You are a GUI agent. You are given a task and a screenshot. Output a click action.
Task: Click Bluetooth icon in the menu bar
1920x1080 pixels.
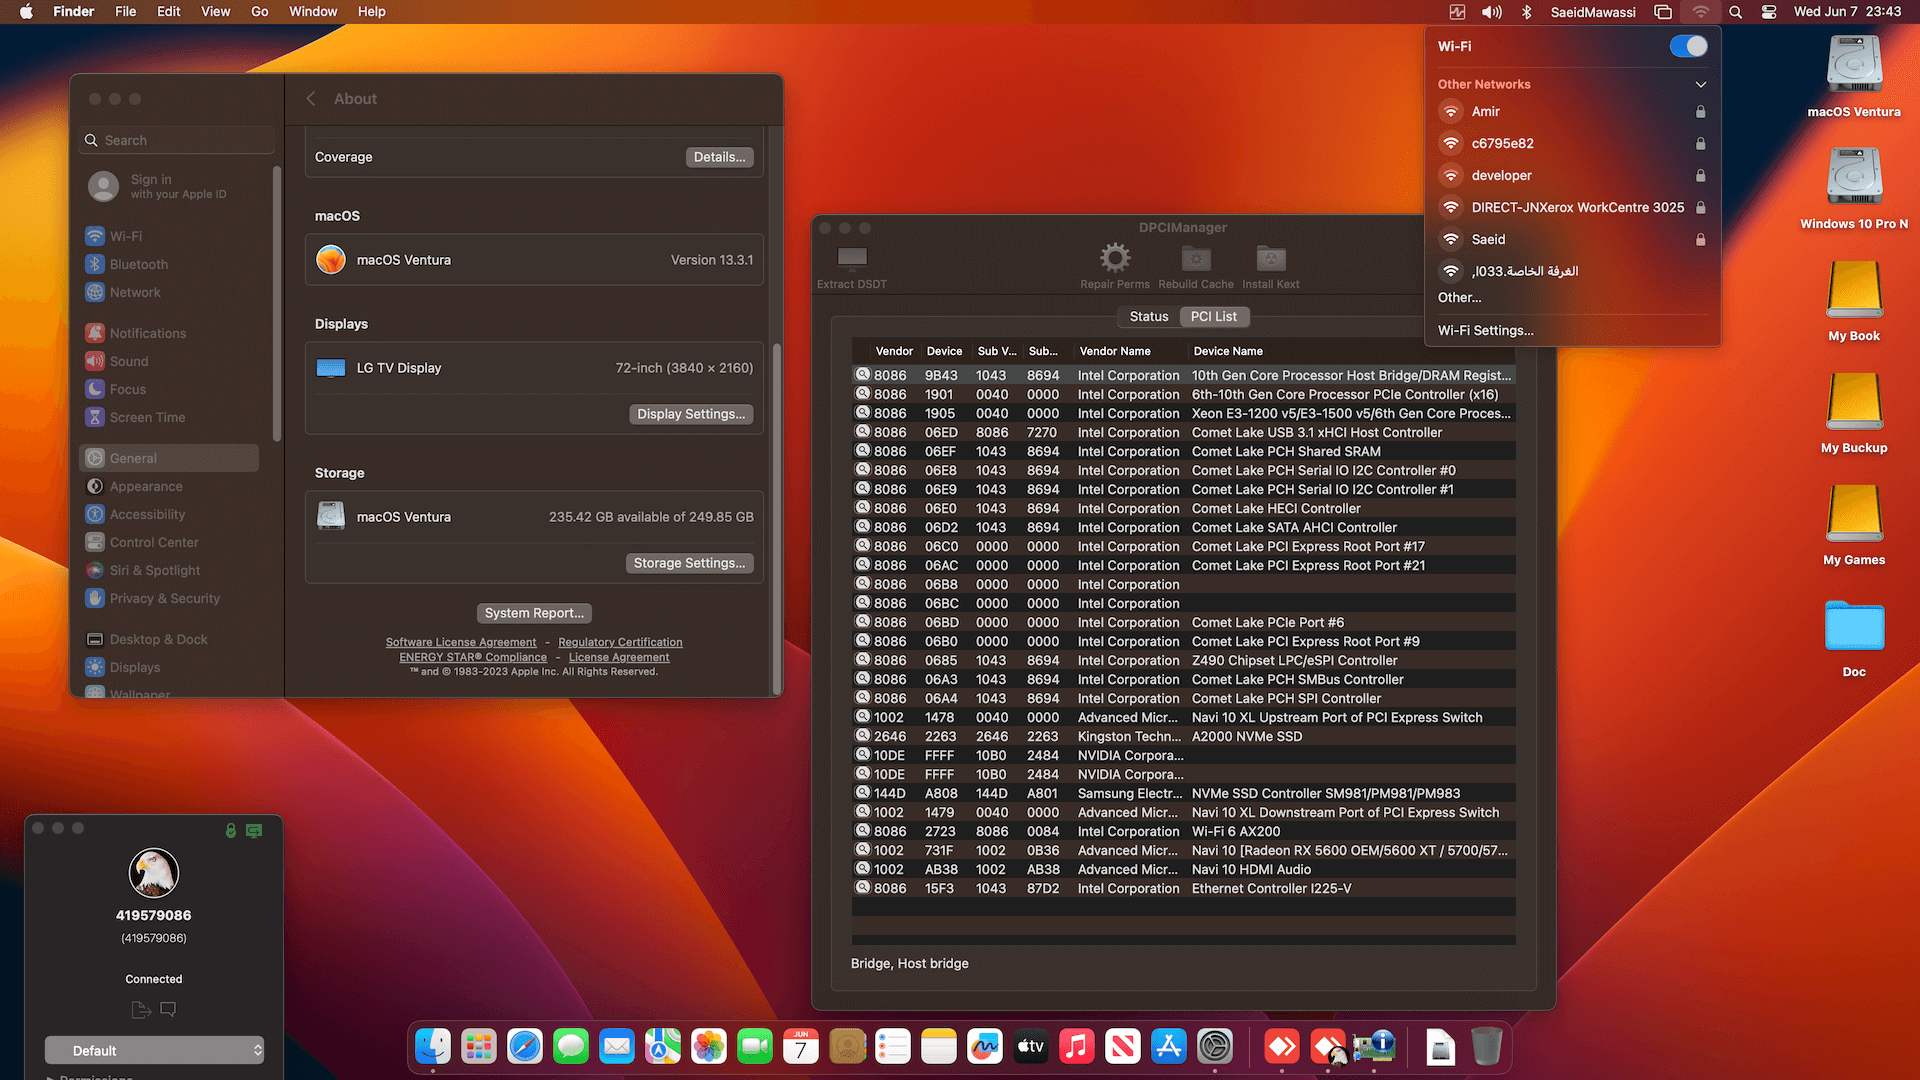pos(1526,12)
